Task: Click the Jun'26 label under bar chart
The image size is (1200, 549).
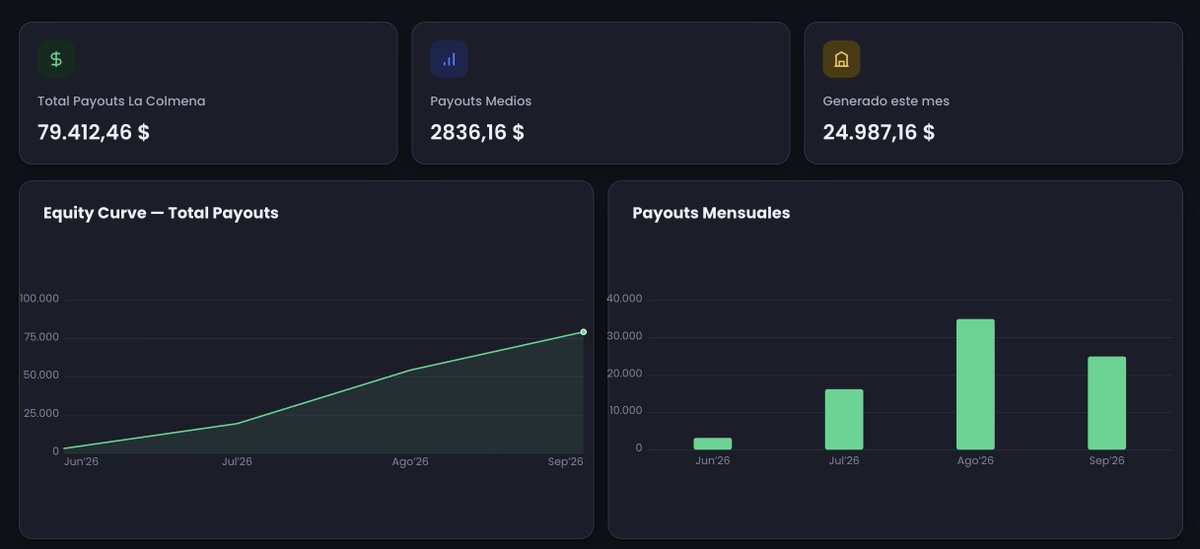Action: (x=713, y=461)
